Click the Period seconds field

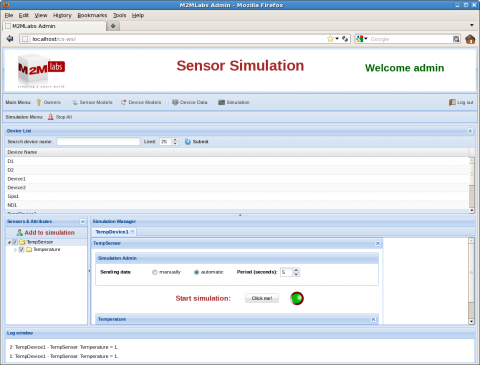pos(286,272)
